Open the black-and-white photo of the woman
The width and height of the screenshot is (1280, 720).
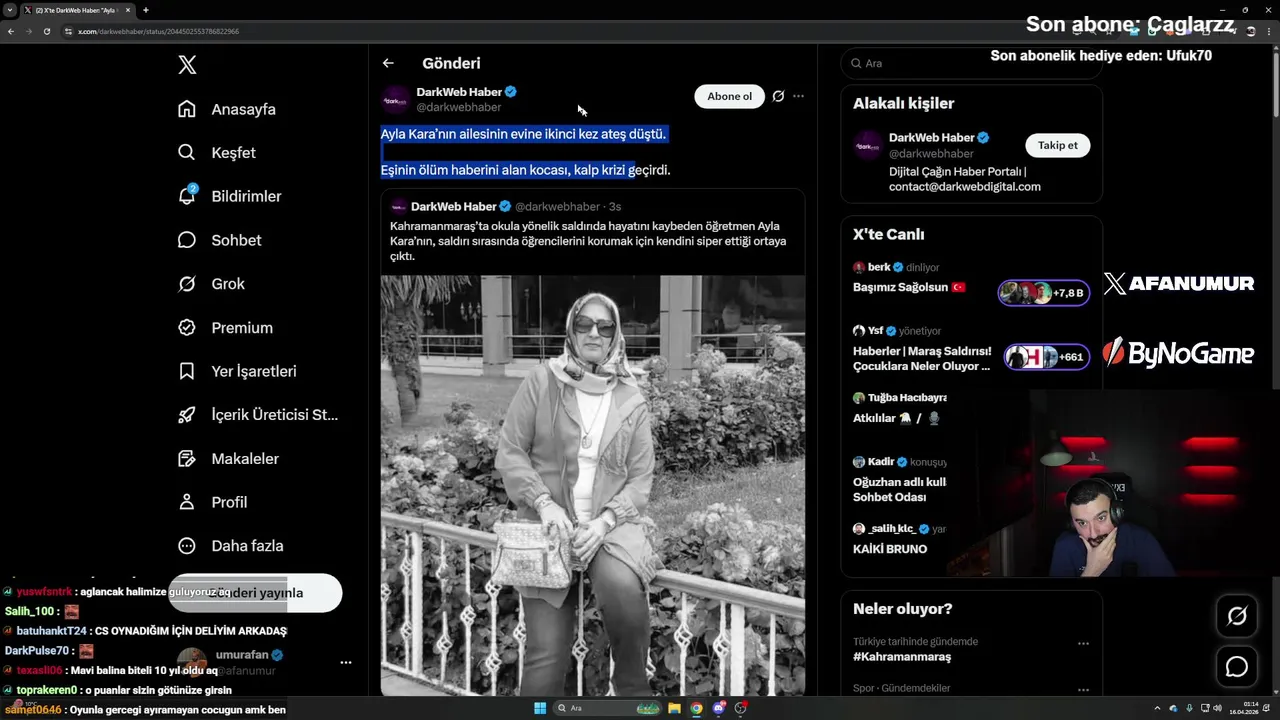[593, 485]
